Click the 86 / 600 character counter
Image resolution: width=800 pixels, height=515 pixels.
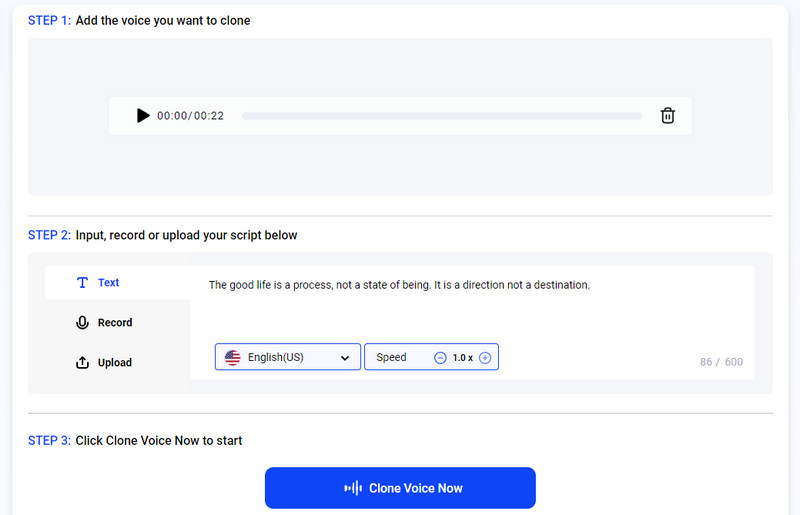pos(721,362)
